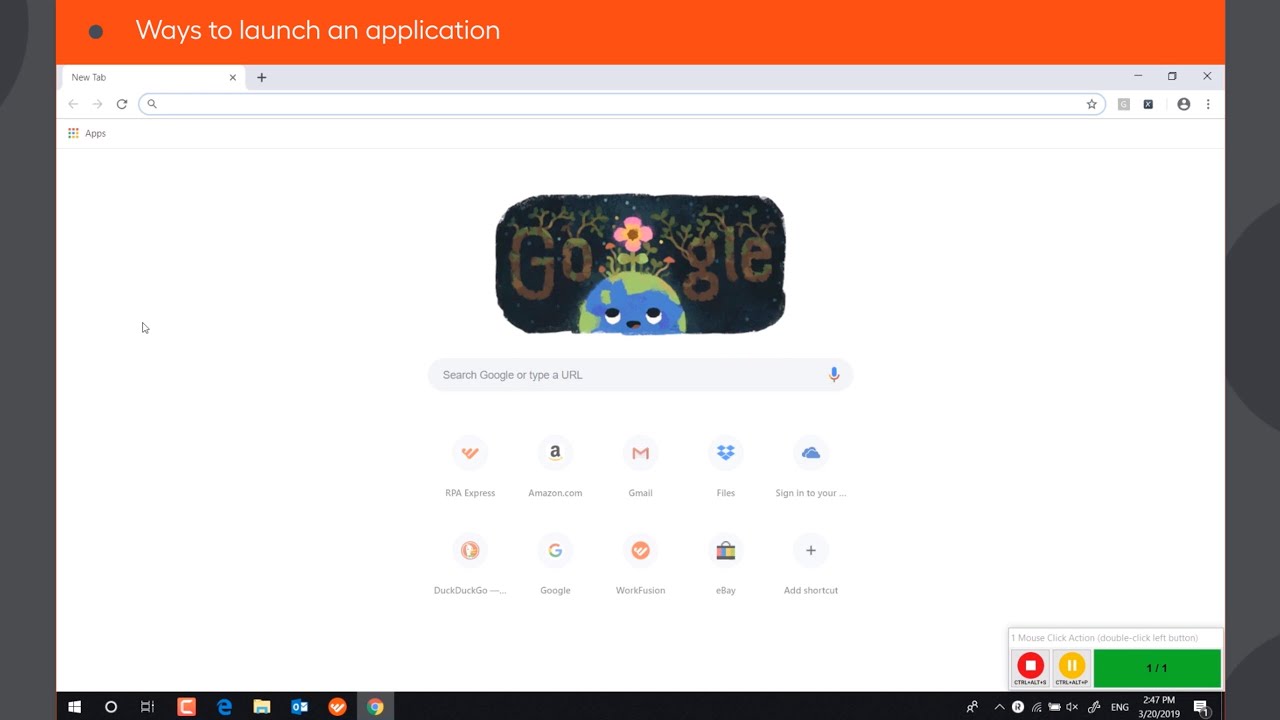This screenshot has width=1280, height=720.
Task: Pause the recording with the yellow button
Action: (1071, 666)
